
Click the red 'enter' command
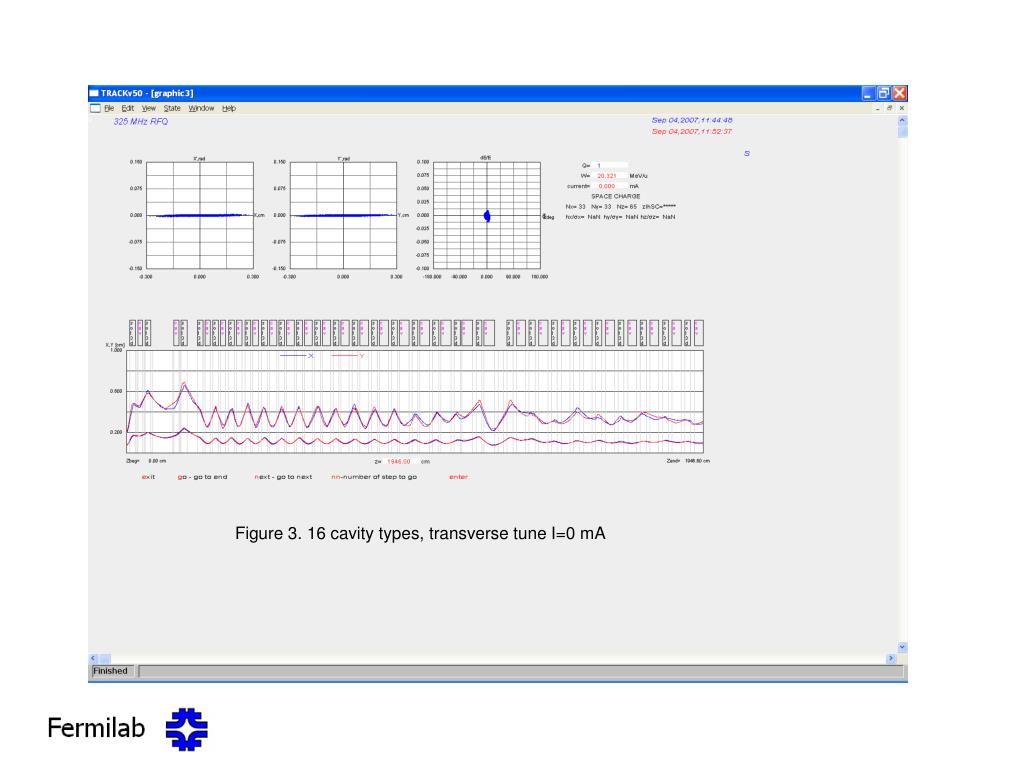pyautogui.click(x=458, y=477)
